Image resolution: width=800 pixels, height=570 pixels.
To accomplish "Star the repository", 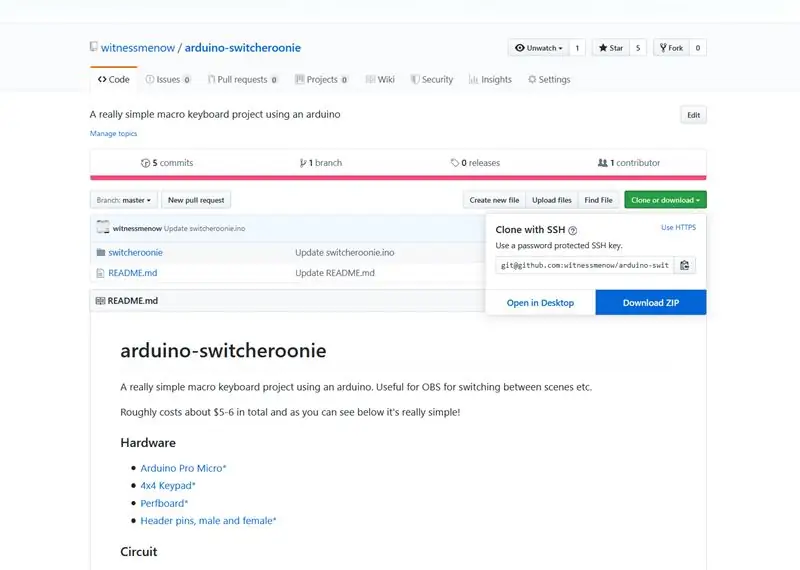I will point(611,48).
